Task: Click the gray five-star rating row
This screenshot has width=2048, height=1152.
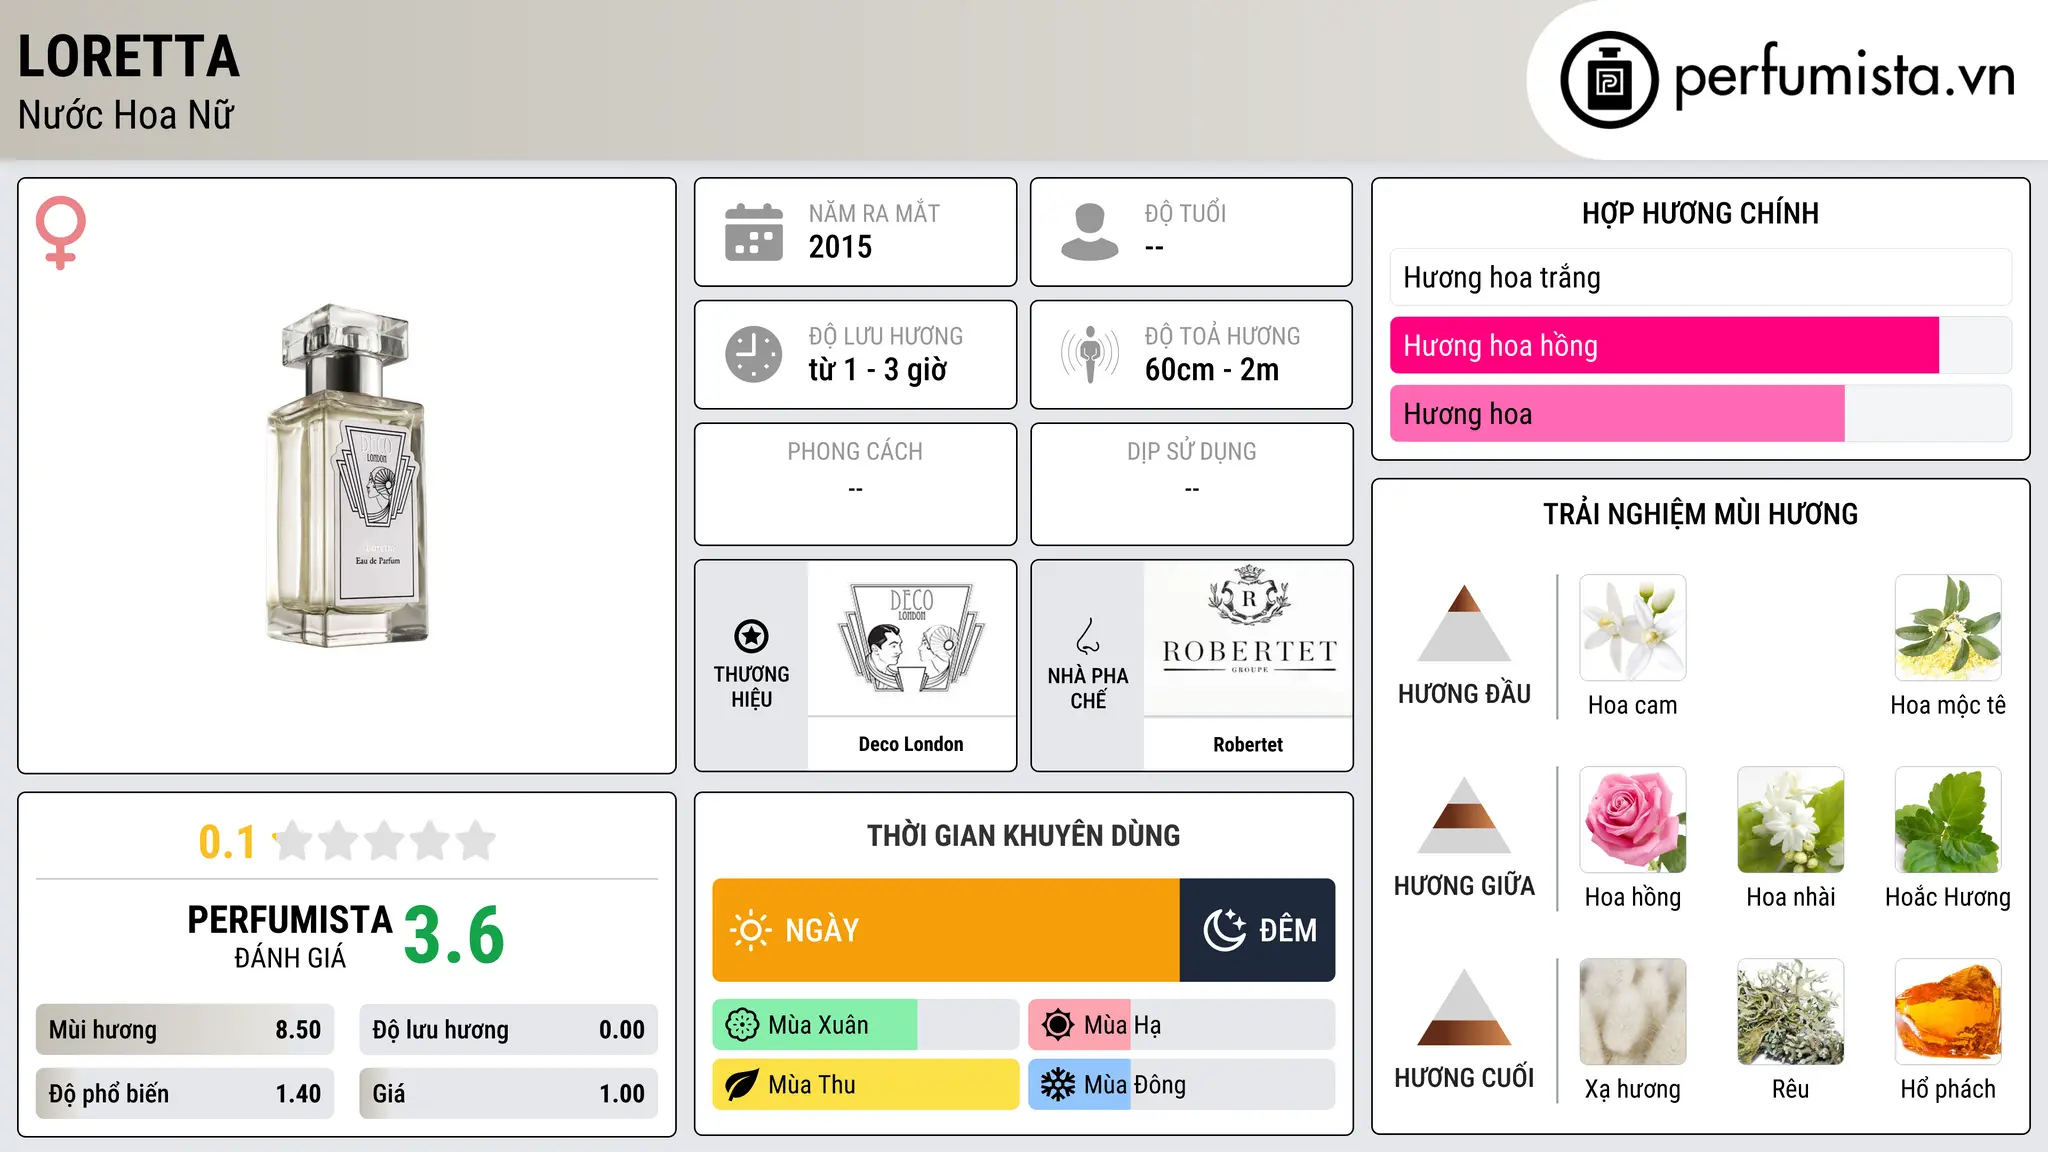Action: click(384, 841)
